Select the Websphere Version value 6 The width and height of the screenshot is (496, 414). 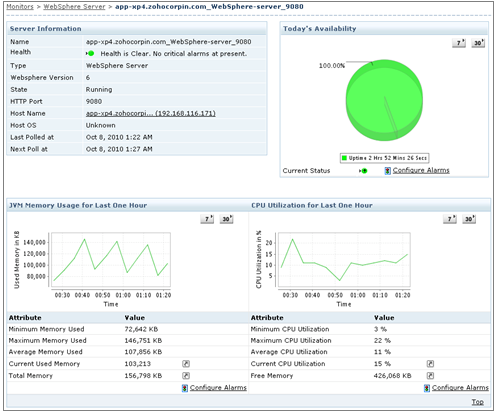coord(88,78)
